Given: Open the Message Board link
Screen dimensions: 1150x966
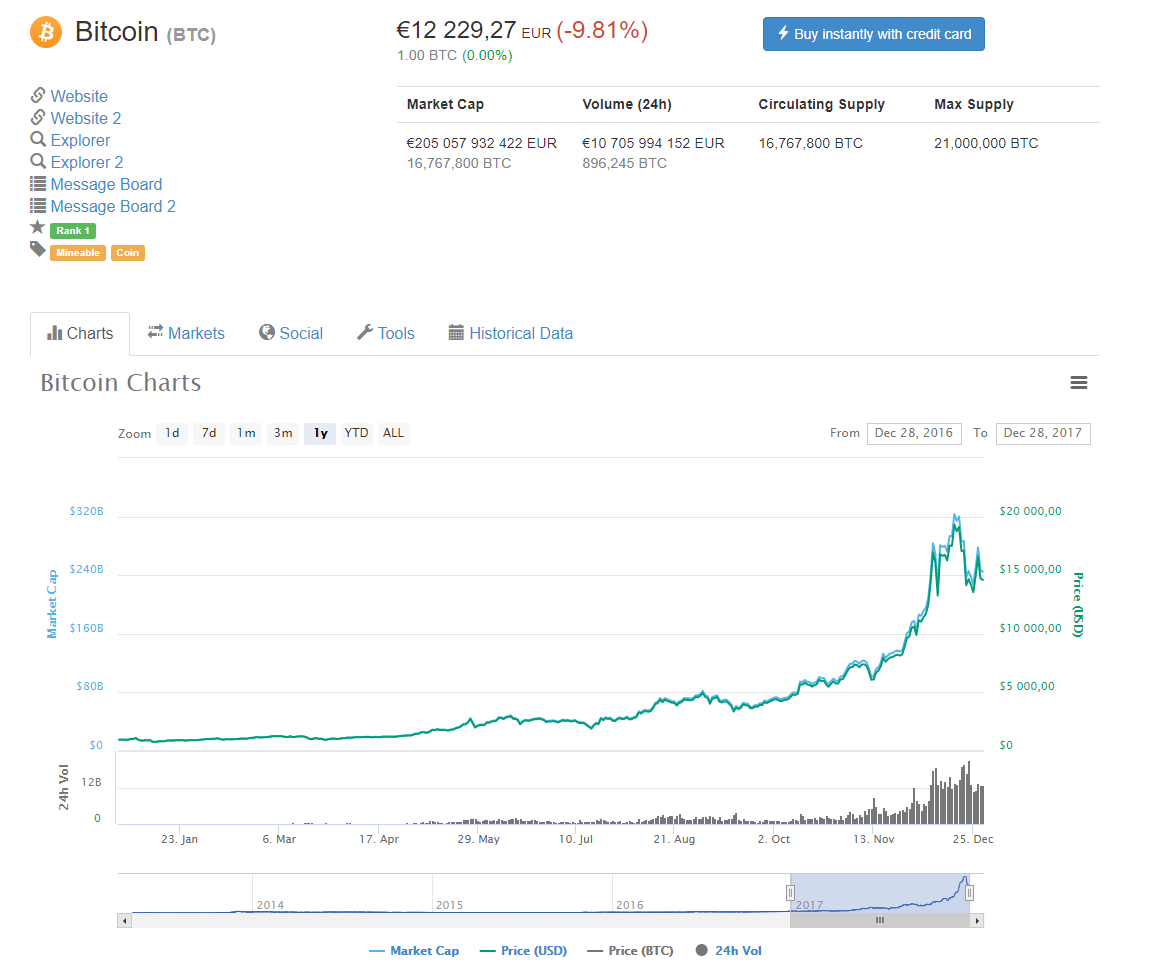Looking at the screenshot, I should (x=106, y=184).
